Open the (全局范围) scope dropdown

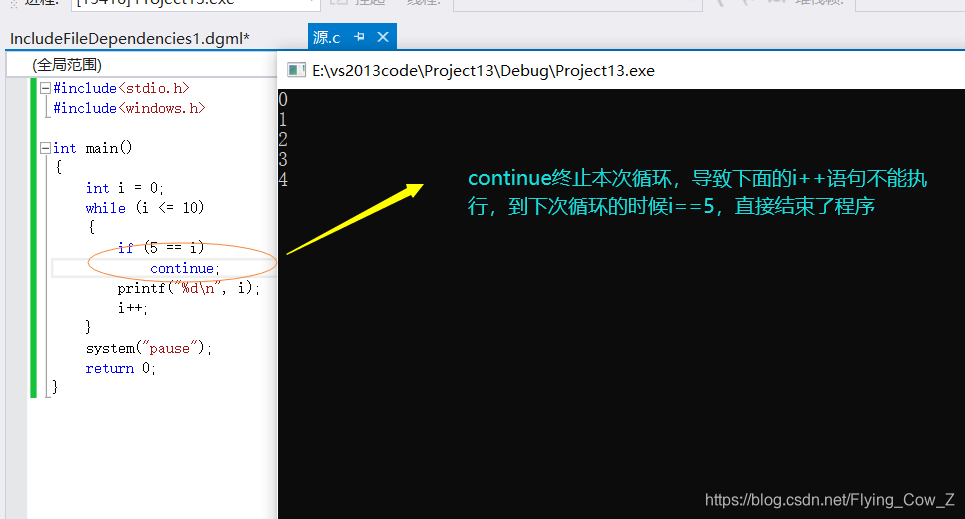(x=142, y=65)
